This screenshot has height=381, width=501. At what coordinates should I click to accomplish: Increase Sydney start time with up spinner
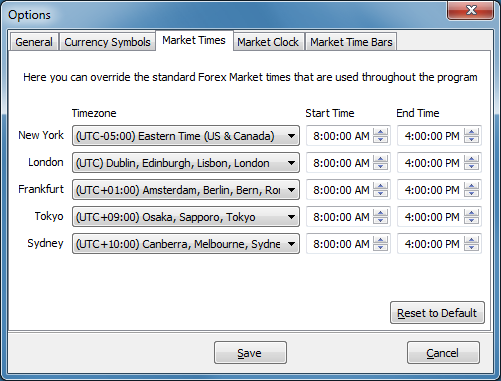[x=380, y=240]
